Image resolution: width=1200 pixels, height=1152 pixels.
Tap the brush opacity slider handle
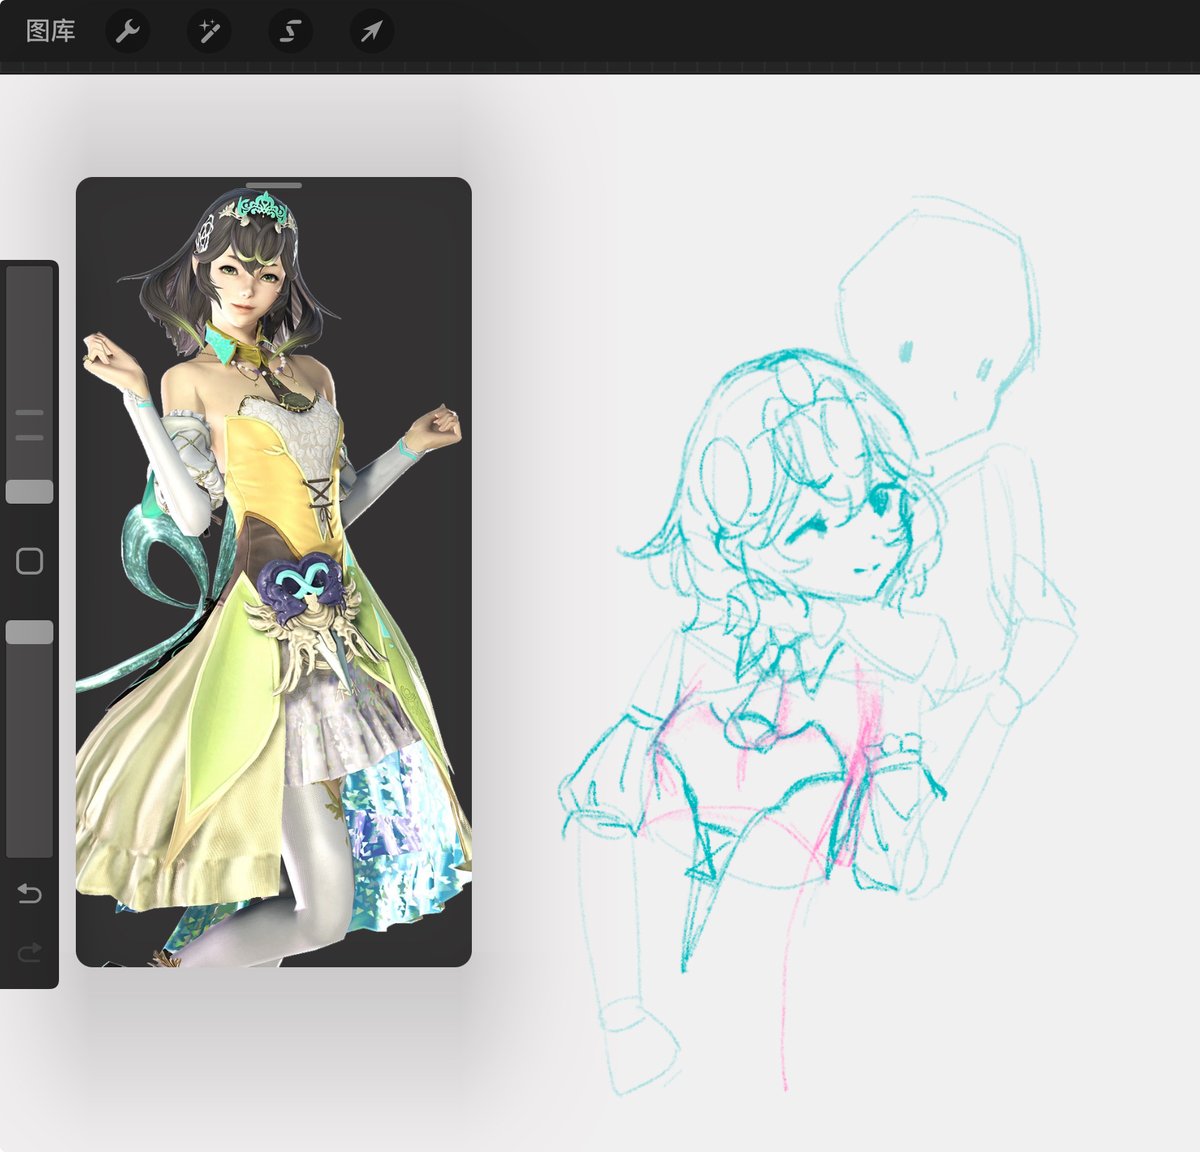click(30, 632)
